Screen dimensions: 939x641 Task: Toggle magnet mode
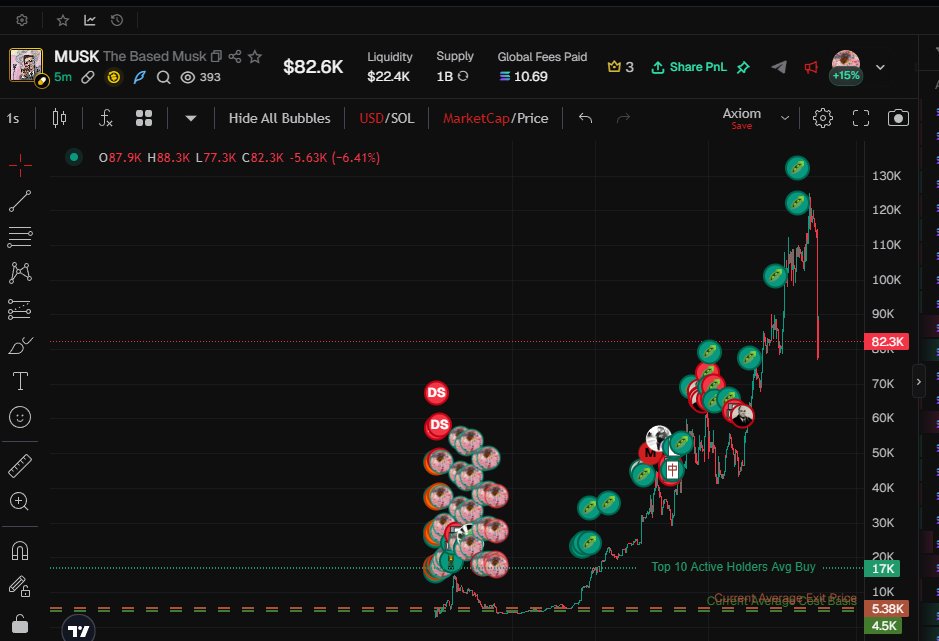(20, 551)
